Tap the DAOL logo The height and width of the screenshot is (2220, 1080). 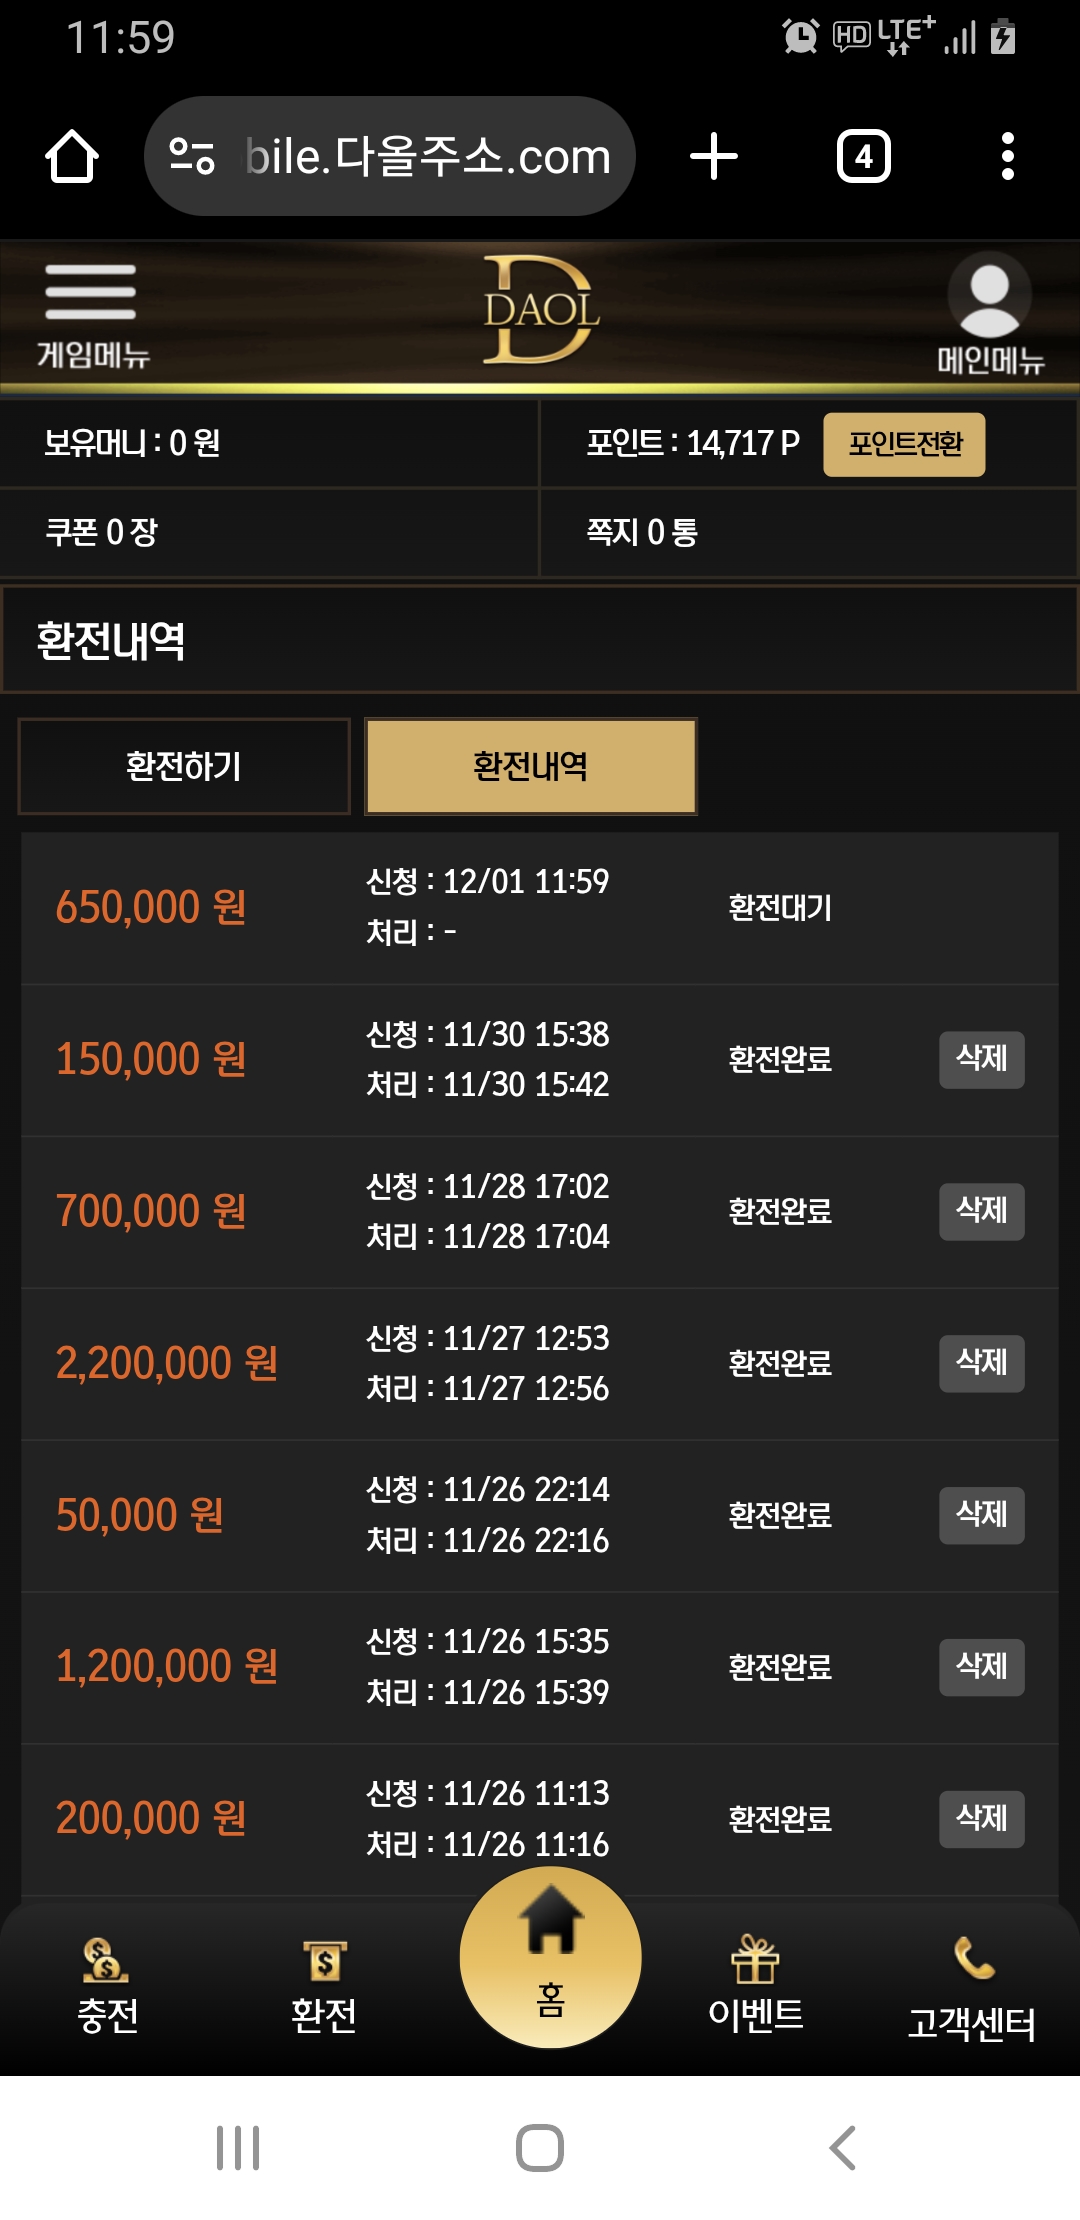coord(540,310)
